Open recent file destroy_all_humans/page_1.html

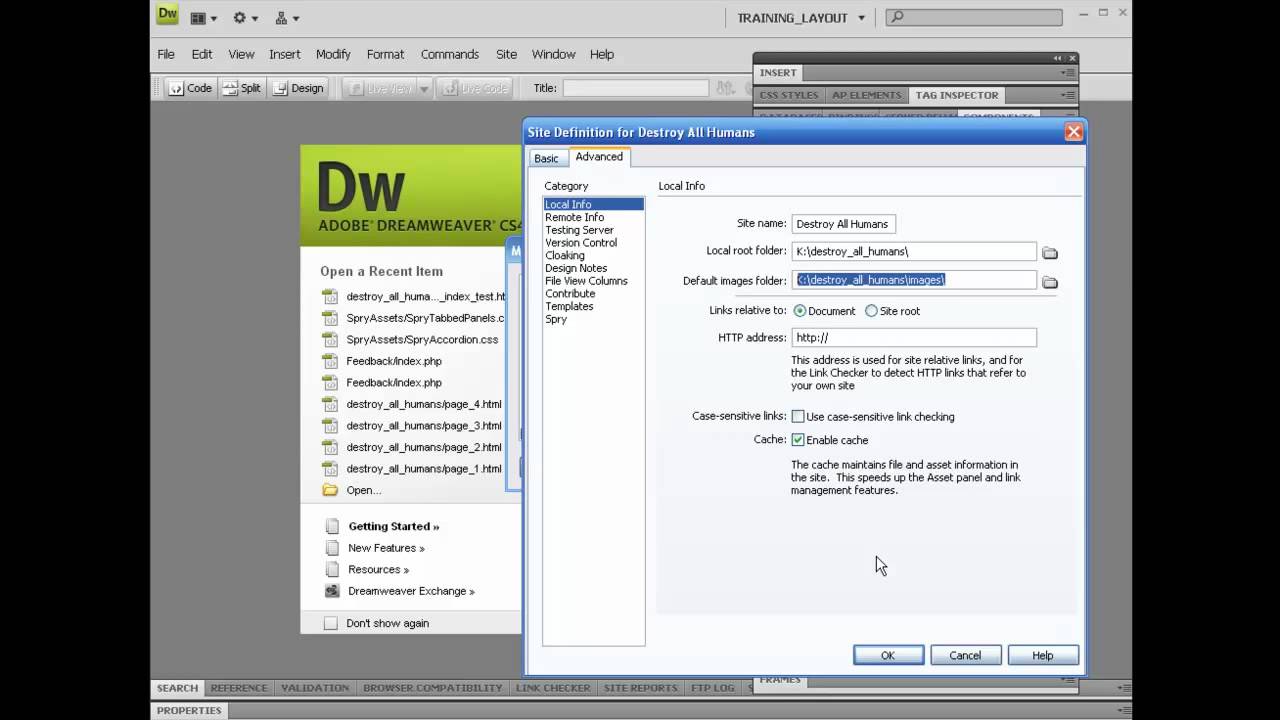(x=424, y=469)
